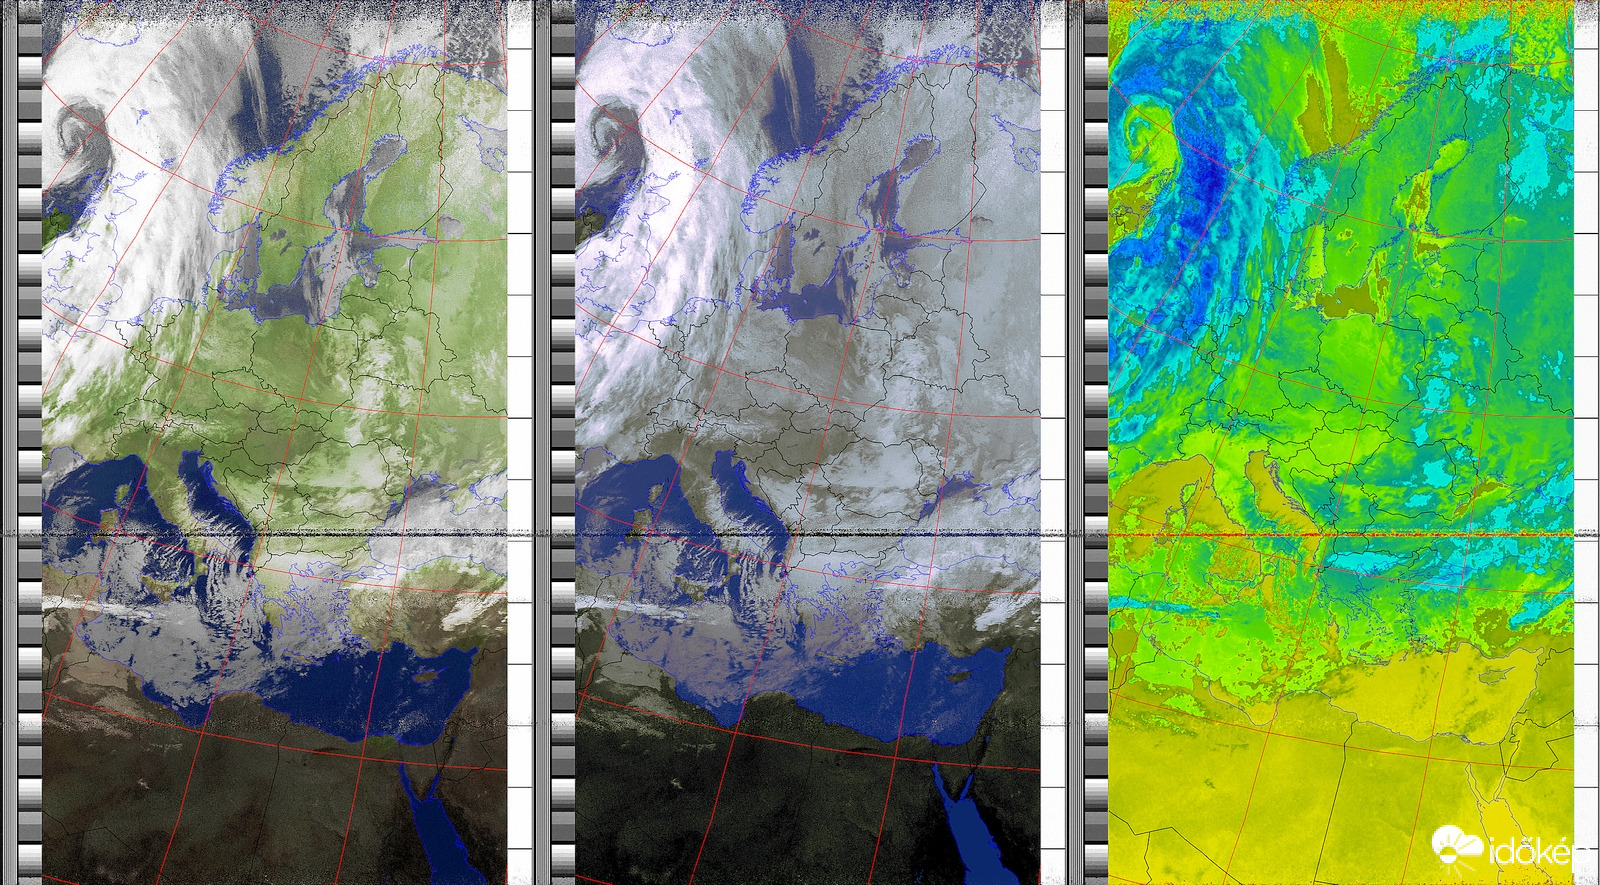
Task: Select the left green-vegetation satellite image panel
Action: (274, 442)
